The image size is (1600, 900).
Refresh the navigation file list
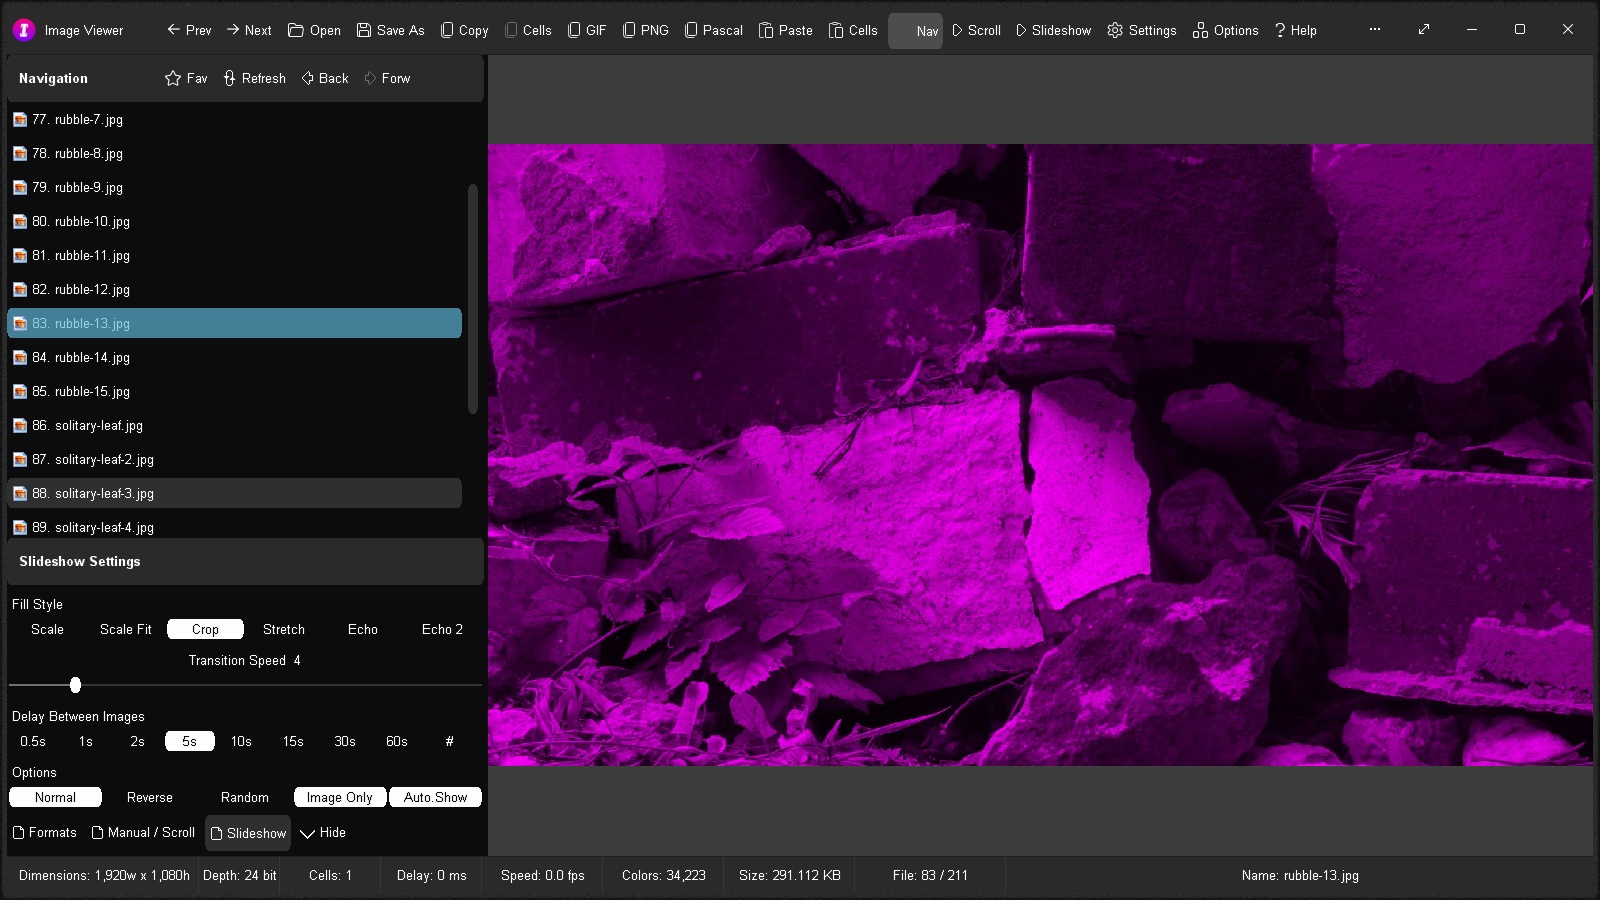click(254, 78)
